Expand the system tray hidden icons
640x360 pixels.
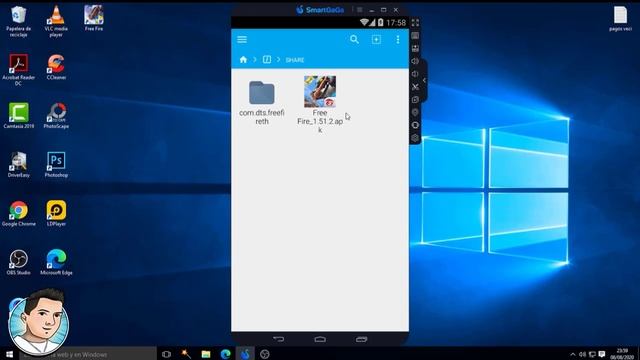573,354
